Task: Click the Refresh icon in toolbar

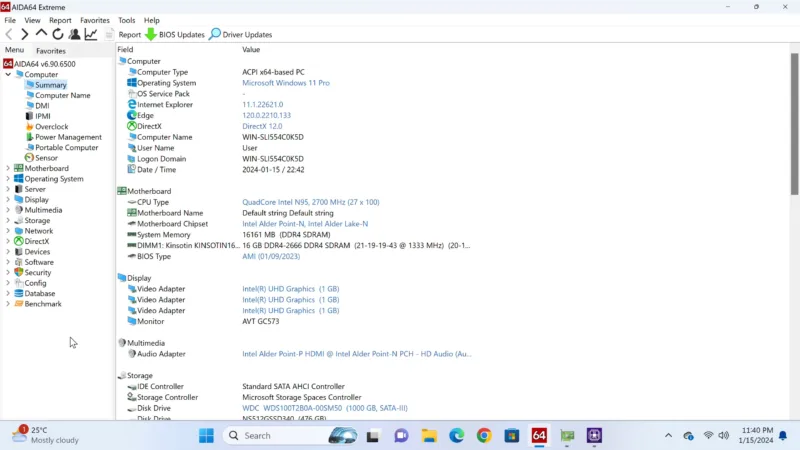Action: click(x=58, y=34)
